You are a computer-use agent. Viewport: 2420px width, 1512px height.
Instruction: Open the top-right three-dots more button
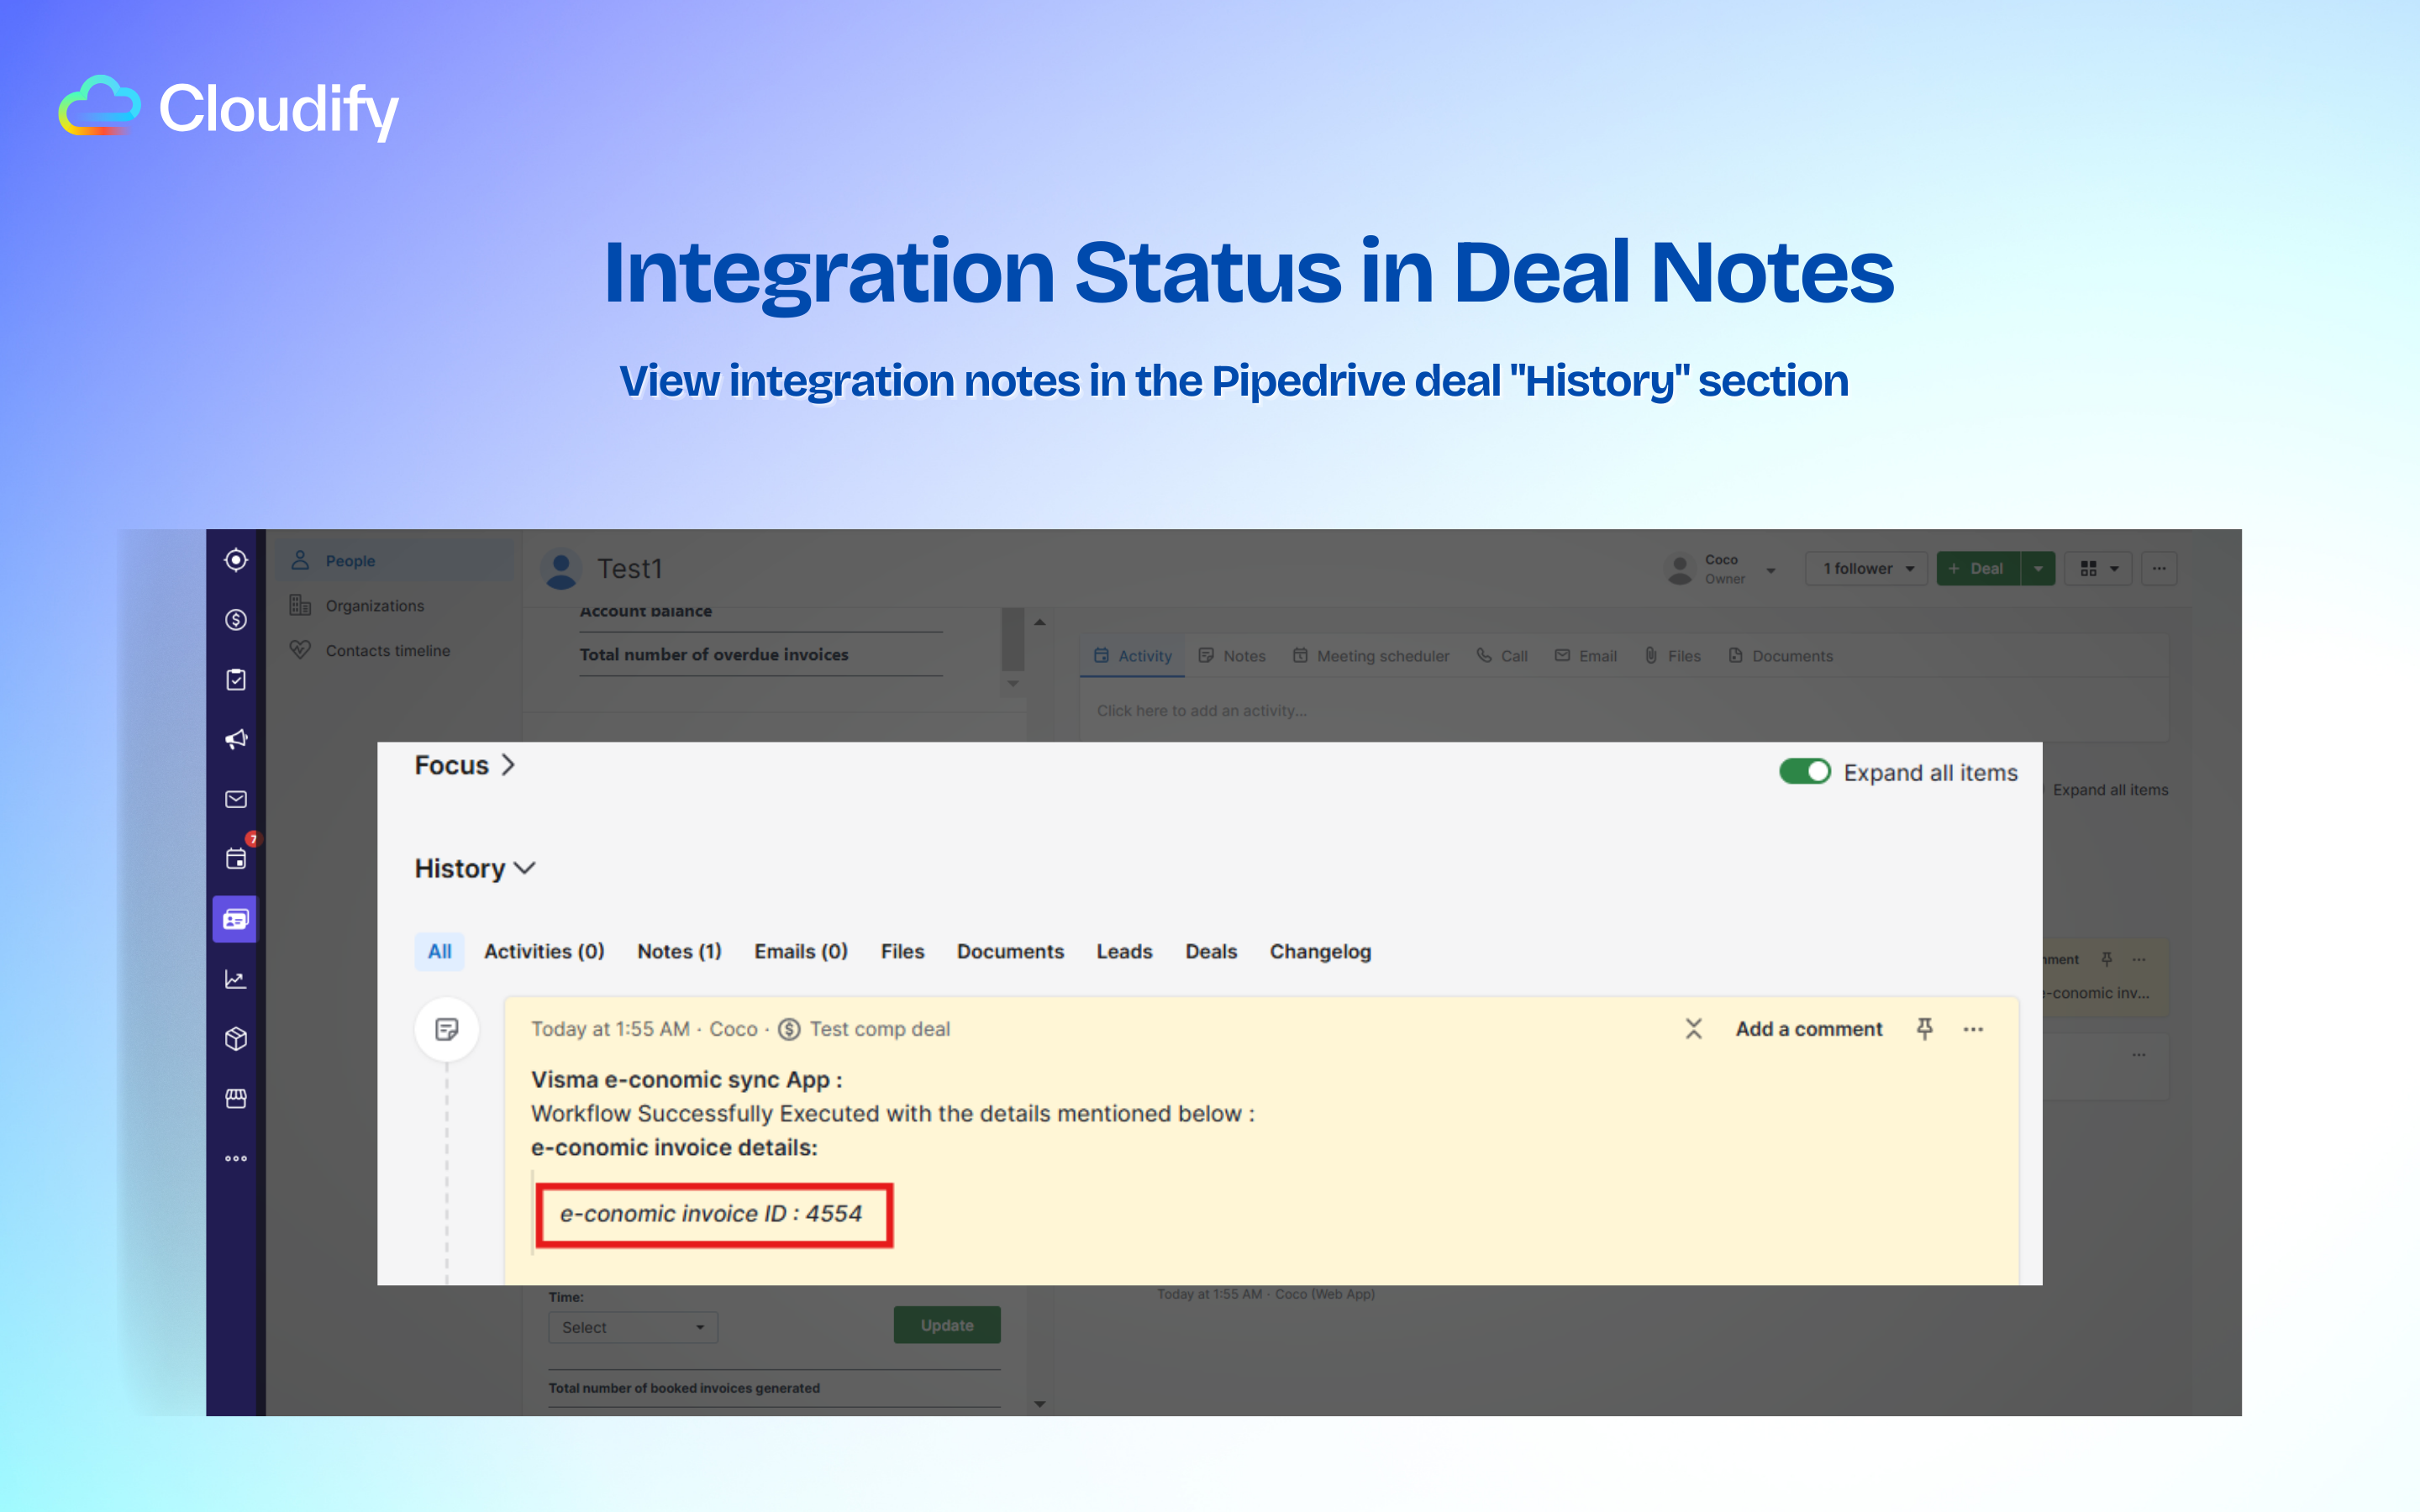pos(2159,568)
